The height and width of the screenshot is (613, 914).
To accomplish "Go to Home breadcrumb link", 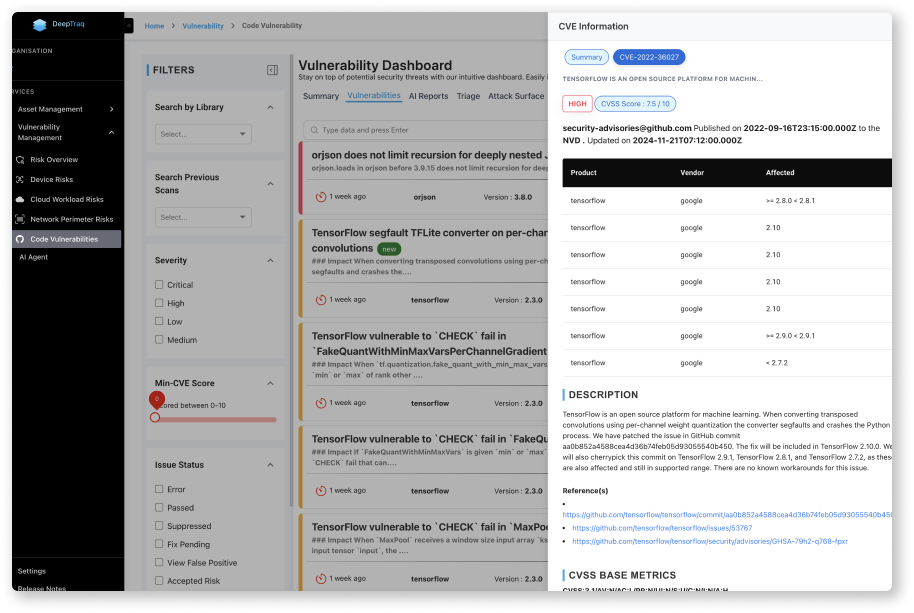I will coord(154,26).
